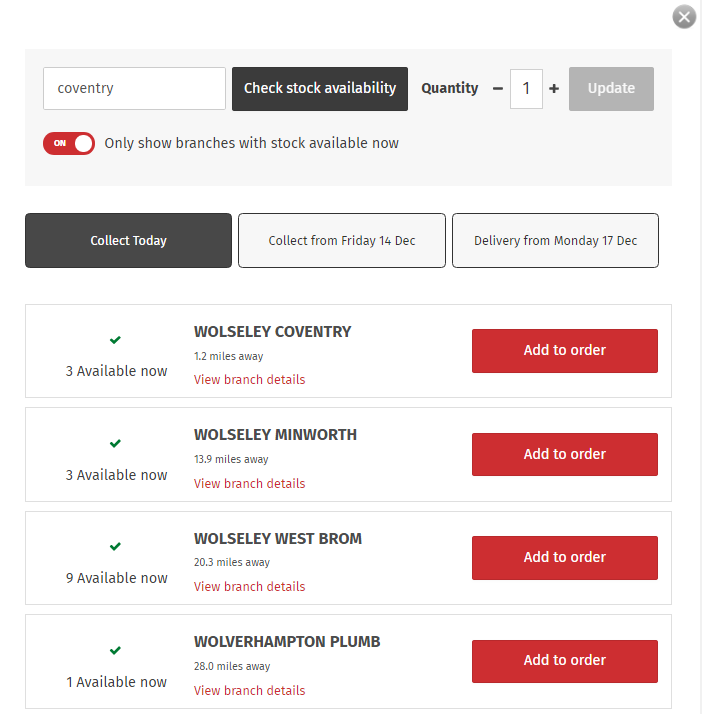This screenshot has width=702, height=714.
Task: Add to order from Wolseley Coventry
Action: [565, 351]
